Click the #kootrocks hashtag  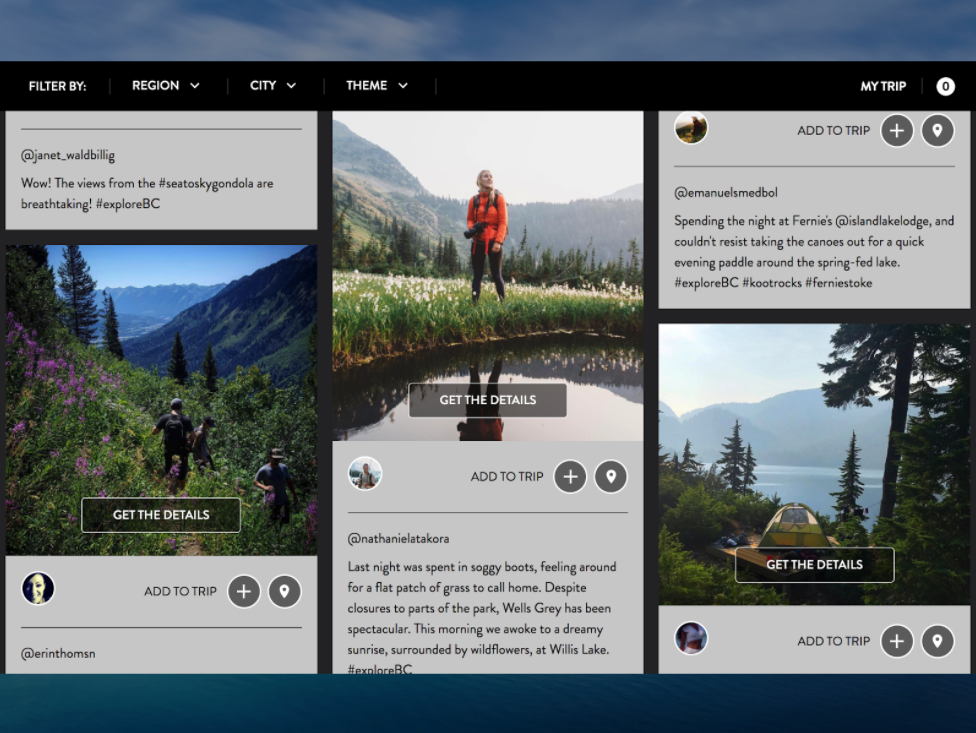(x=772, y=283)
